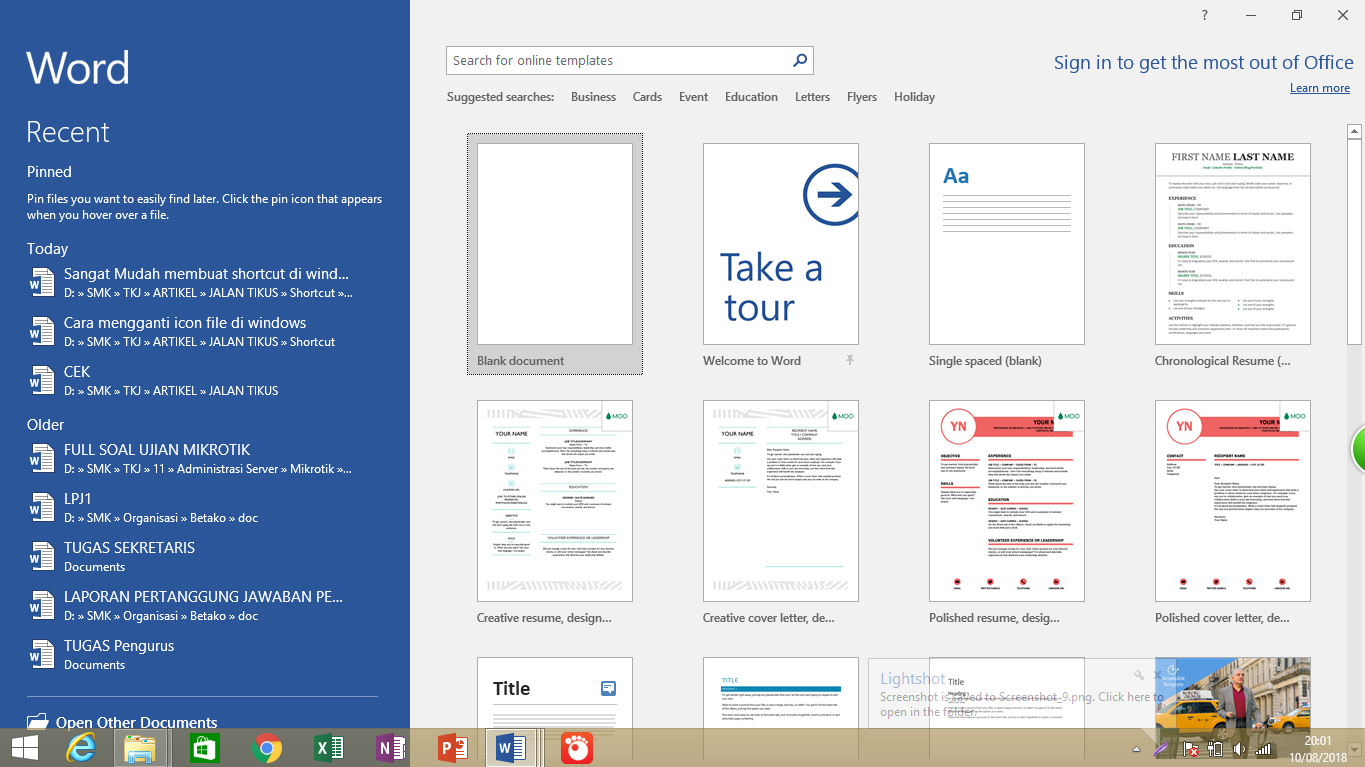This screenshot has height=767, width=1365.
Task: Open the Blank document template
Action: (x=555, y=245)
